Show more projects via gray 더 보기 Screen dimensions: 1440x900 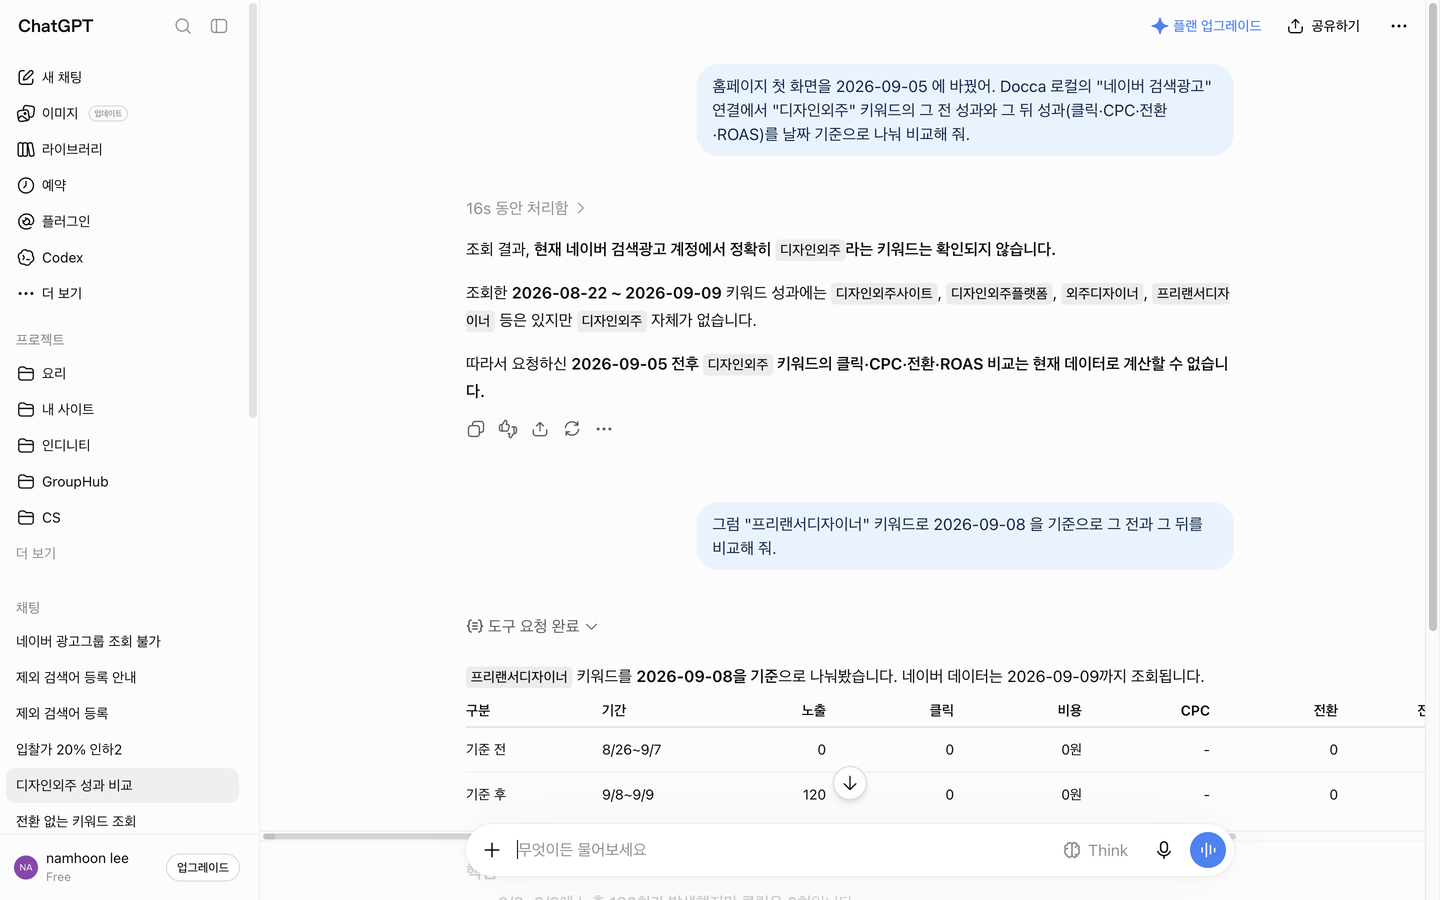36,553
